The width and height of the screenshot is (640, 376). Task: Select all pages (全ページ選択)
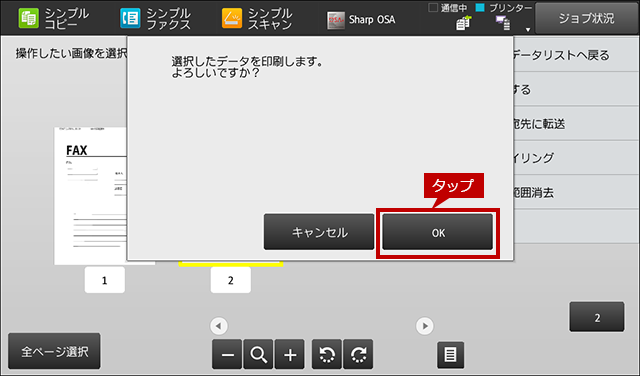click(54, 351)
